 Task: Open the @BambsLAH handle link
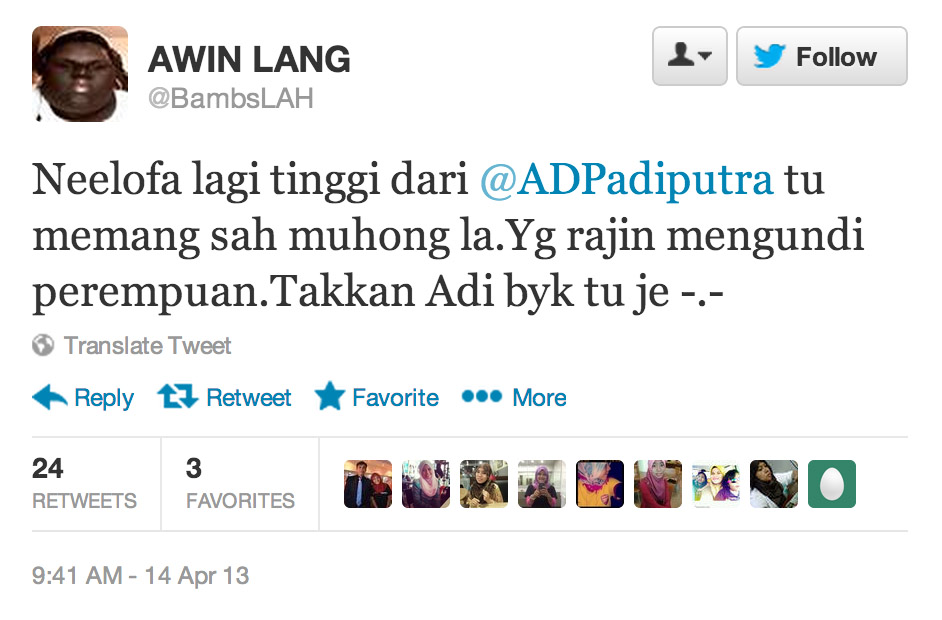click(231, 99)
